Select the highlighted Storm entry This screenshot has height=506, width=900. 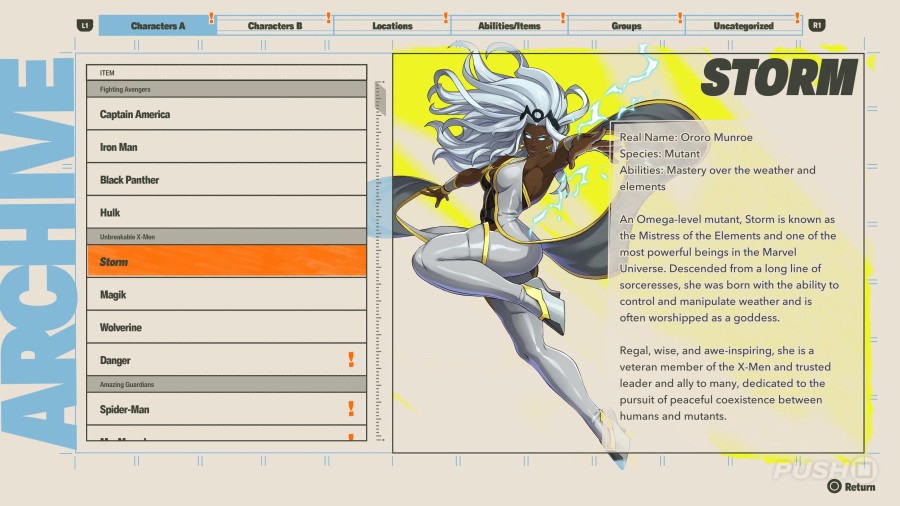(x=226, y=261)
